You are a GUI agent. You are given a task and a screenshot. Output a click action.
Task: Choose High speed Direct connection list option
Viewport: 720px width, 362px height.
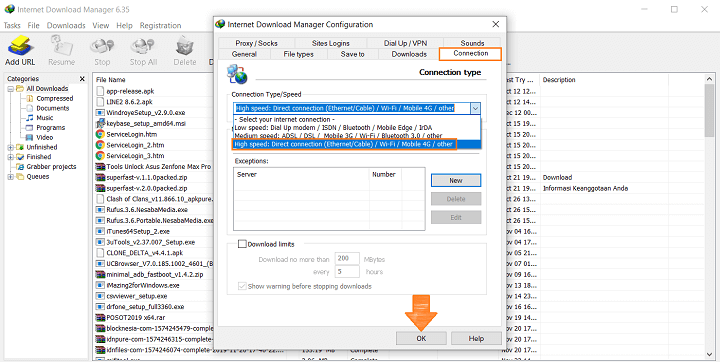[x=357, y=144]
